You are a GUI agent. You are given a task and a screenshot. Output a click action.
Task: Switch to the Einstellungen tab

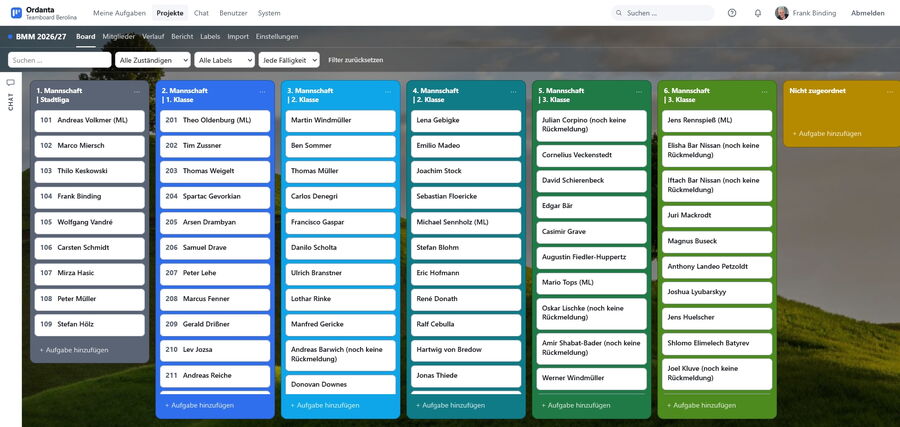pos(277,36)
